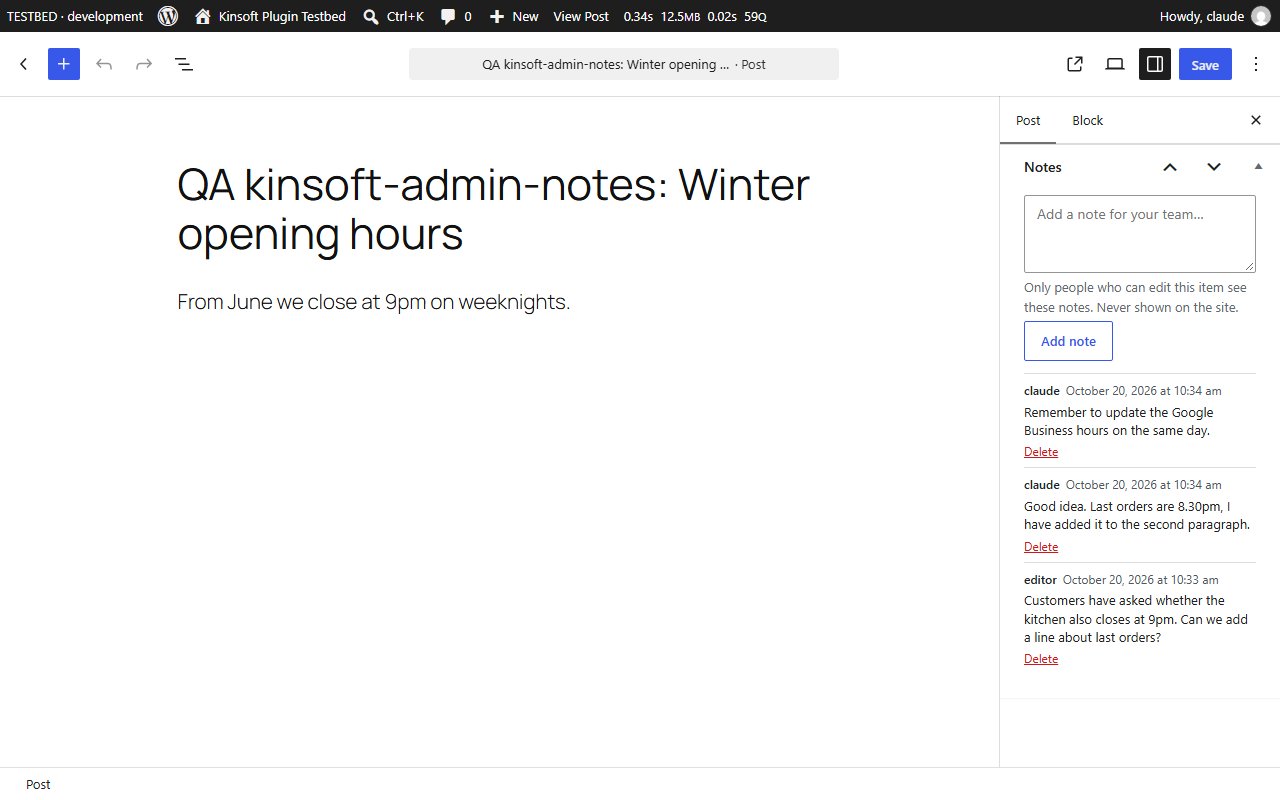This screenshot has height=800, width=1280.
Task: Switch to the Block tab
Action: [1087, 120]
